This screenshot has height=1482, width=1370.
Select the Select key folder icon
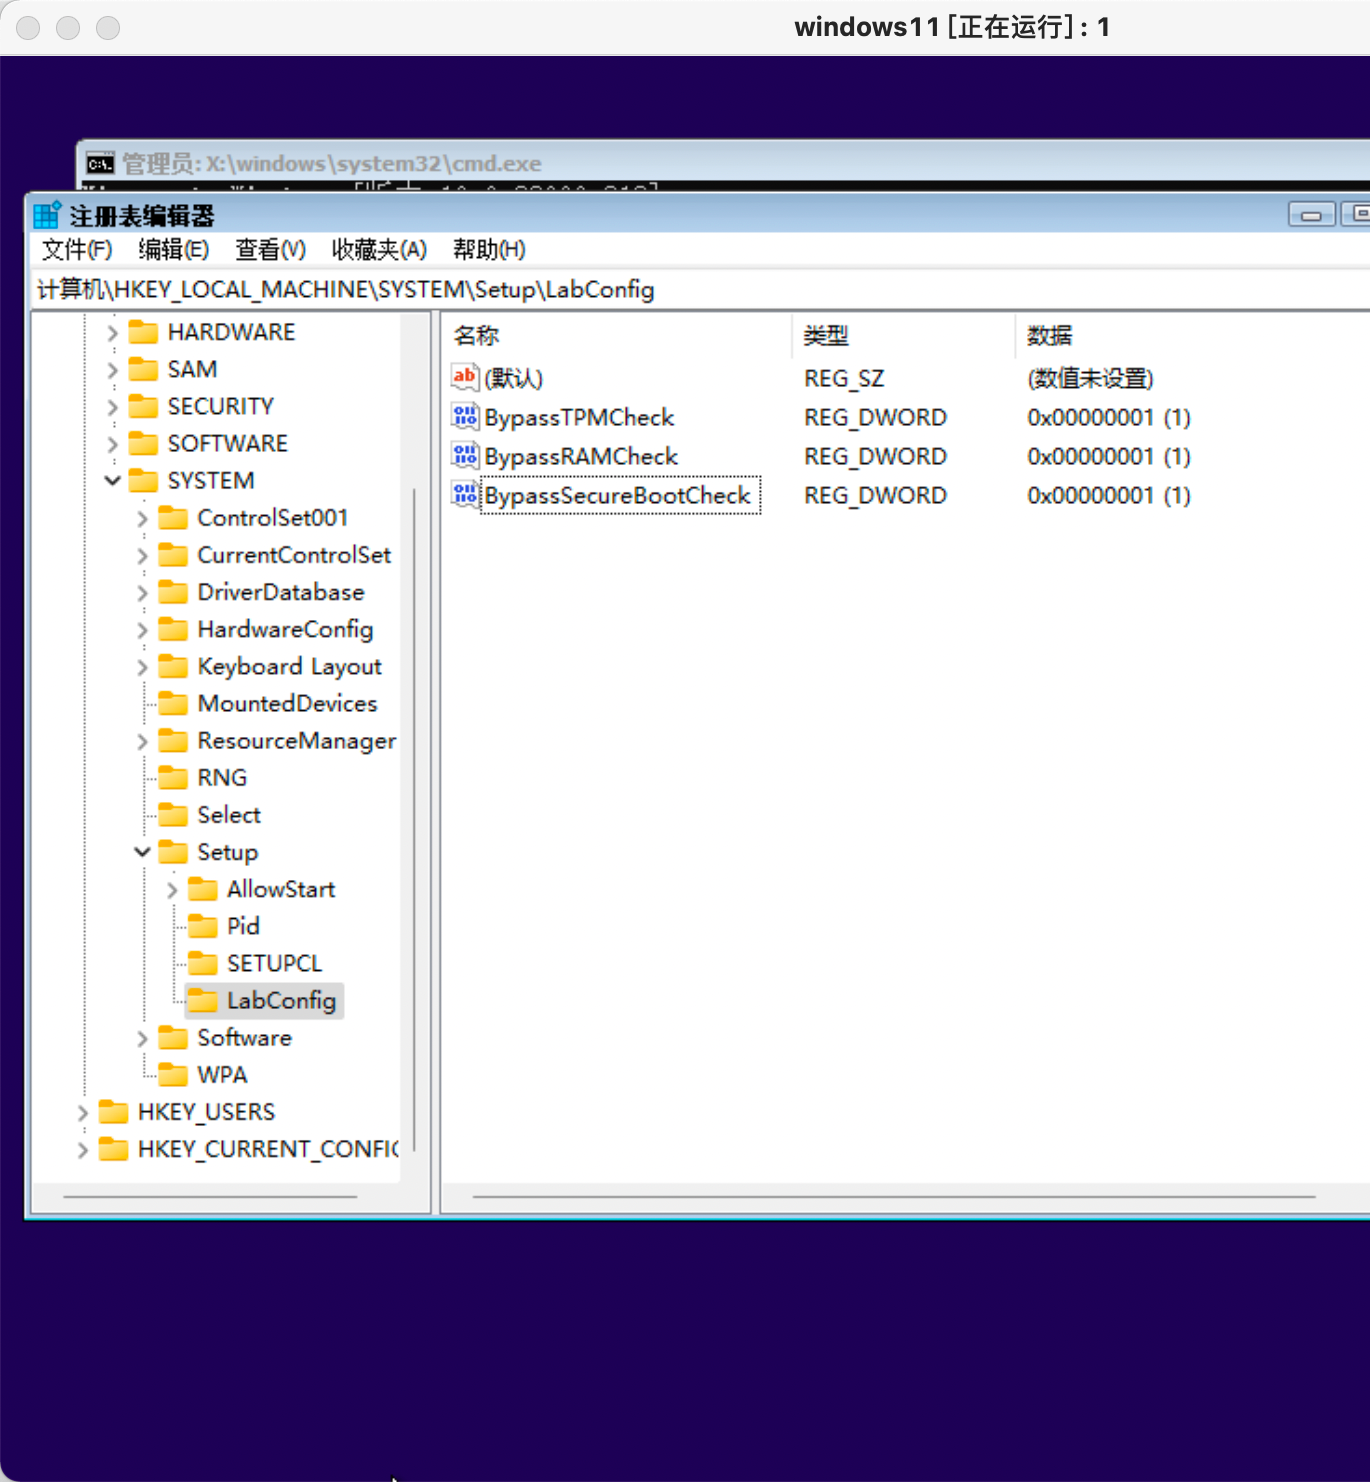tap(173, 814)
